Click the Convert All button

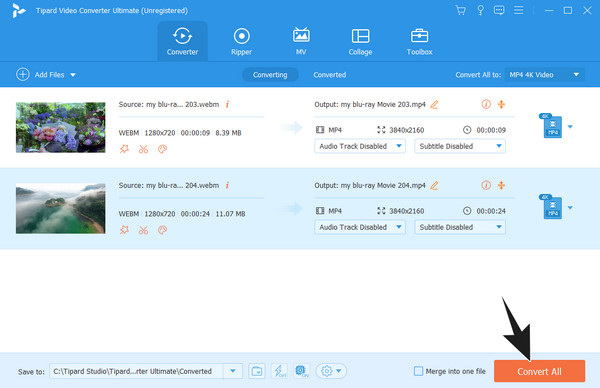(539, 371)
